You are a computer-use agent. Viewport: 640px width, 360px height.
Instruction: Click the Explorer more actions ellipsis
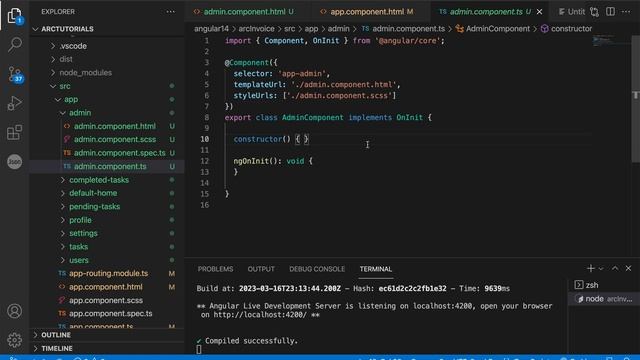coord(171,12)
